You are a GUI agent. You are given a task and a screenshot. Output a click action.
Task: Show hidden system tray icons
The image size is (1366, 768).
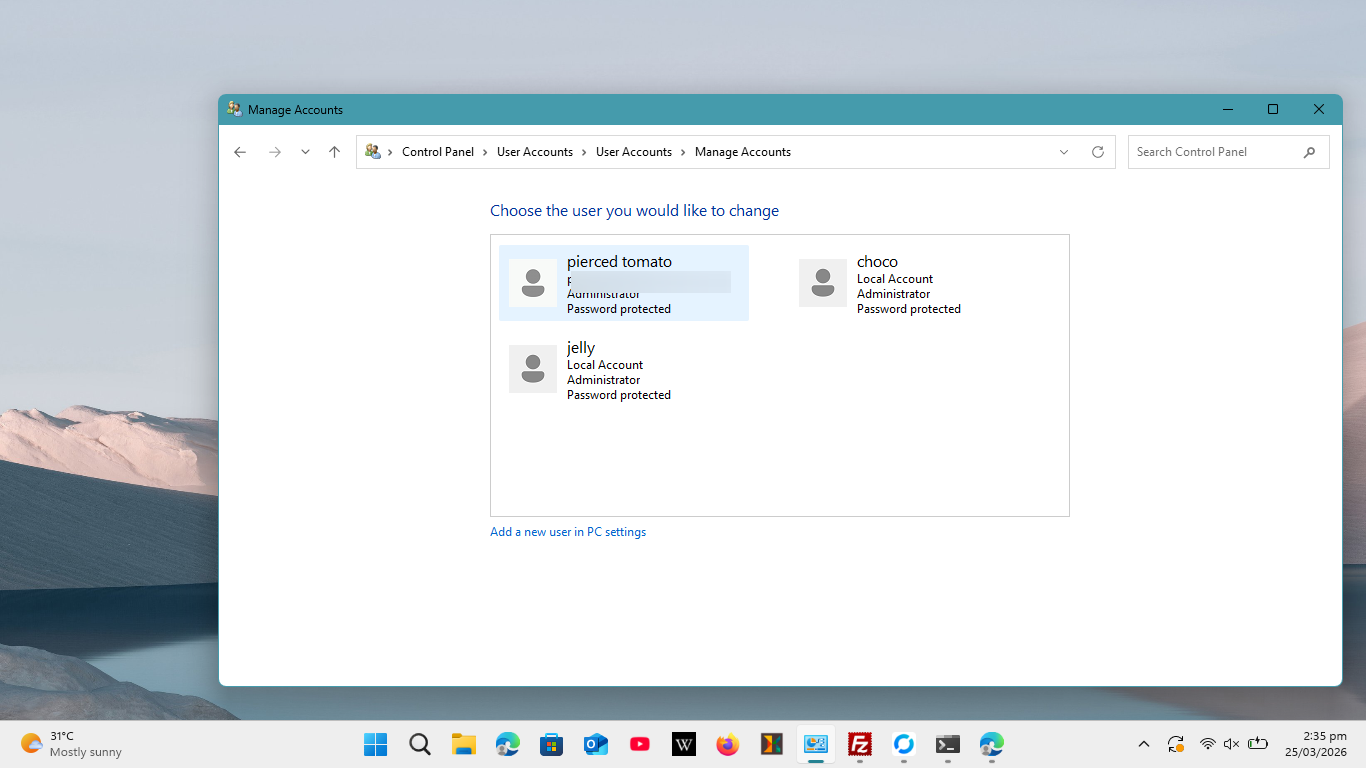point(1144,744)
